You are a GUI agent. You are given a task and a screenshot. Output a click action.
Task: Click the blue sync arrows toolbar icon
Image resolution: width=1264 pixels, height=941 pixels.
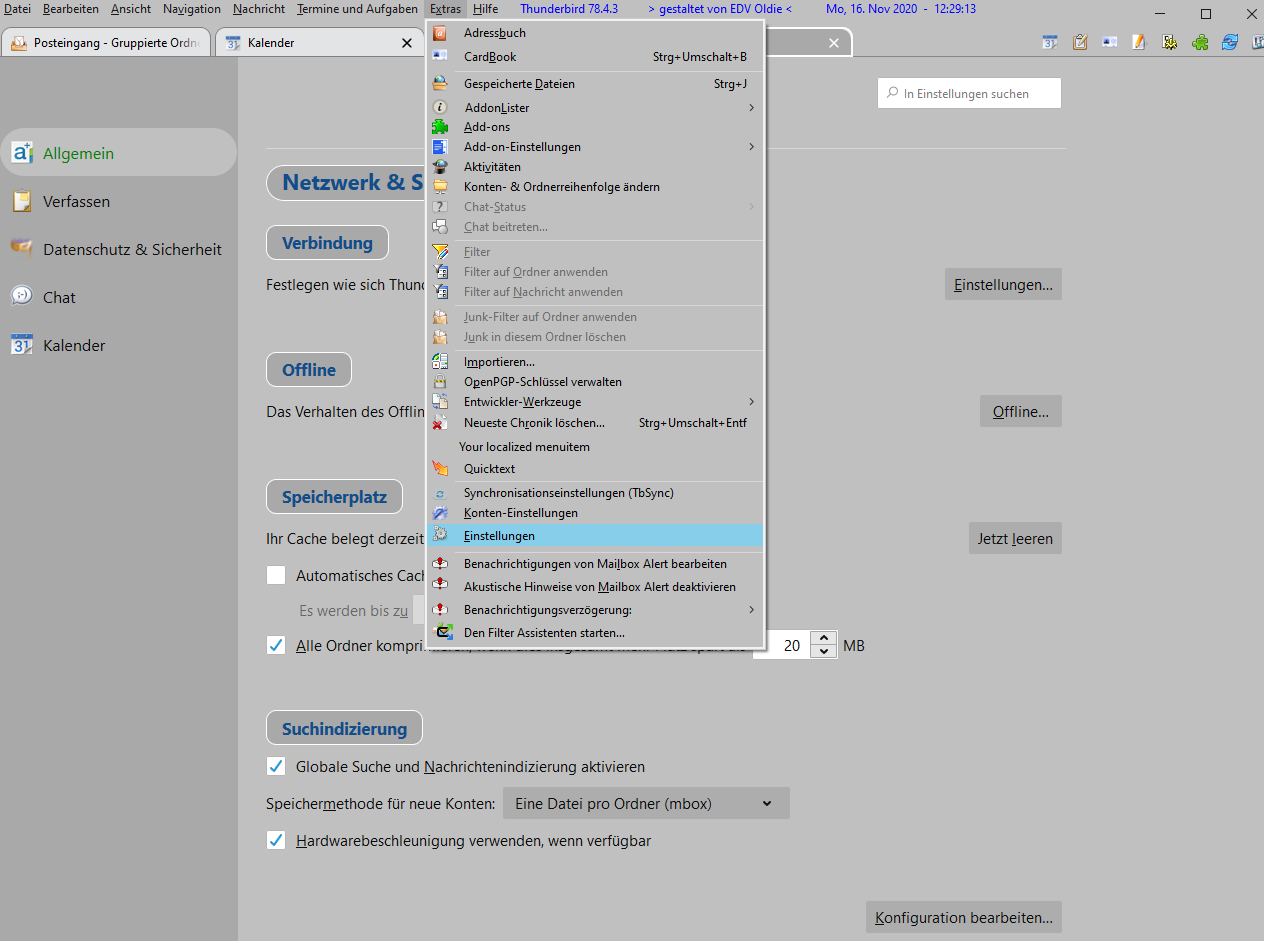coord(1229,42)
